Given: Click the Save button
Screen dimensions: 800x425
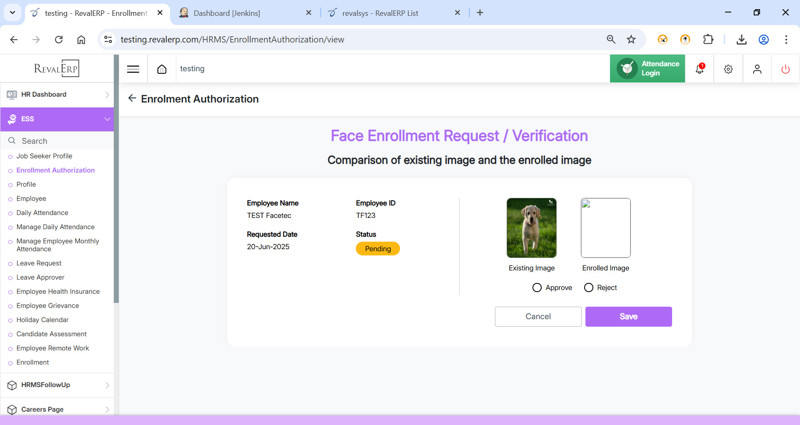Looking at the screenshot, I should [628, 316].
